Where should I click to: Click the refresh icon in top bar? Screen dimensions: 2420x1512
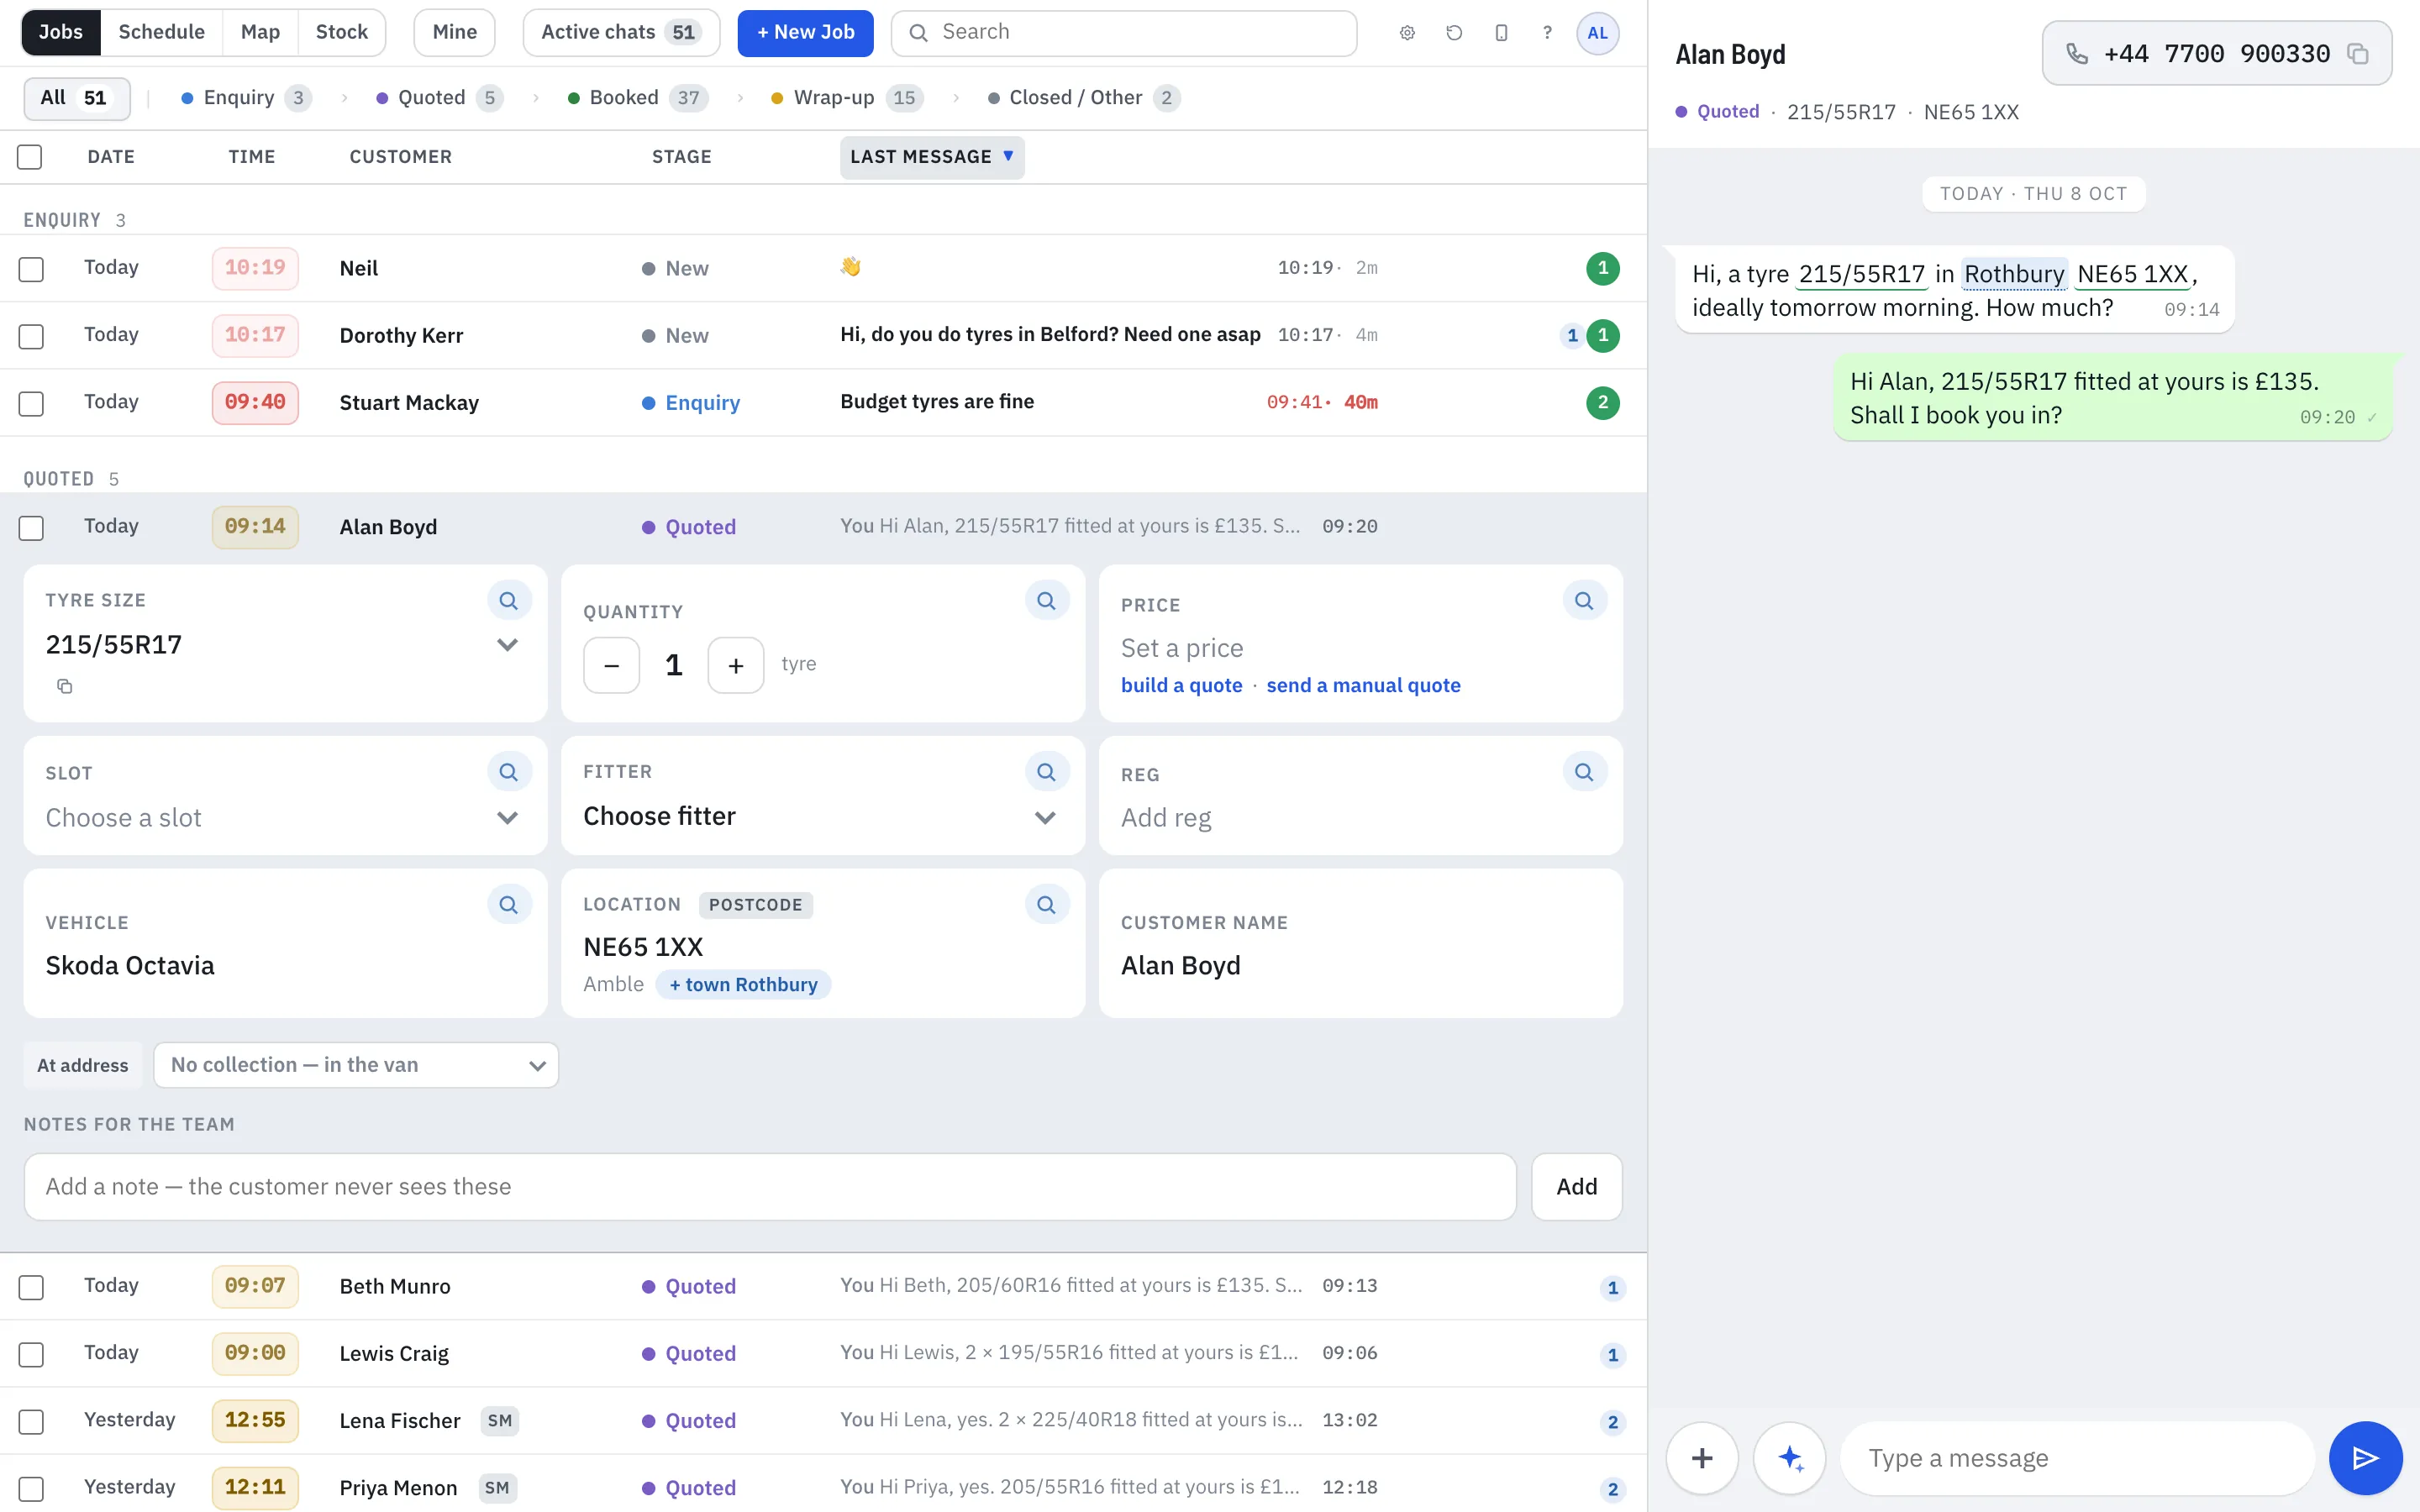pyautogui.click(x=1454, y=33)
